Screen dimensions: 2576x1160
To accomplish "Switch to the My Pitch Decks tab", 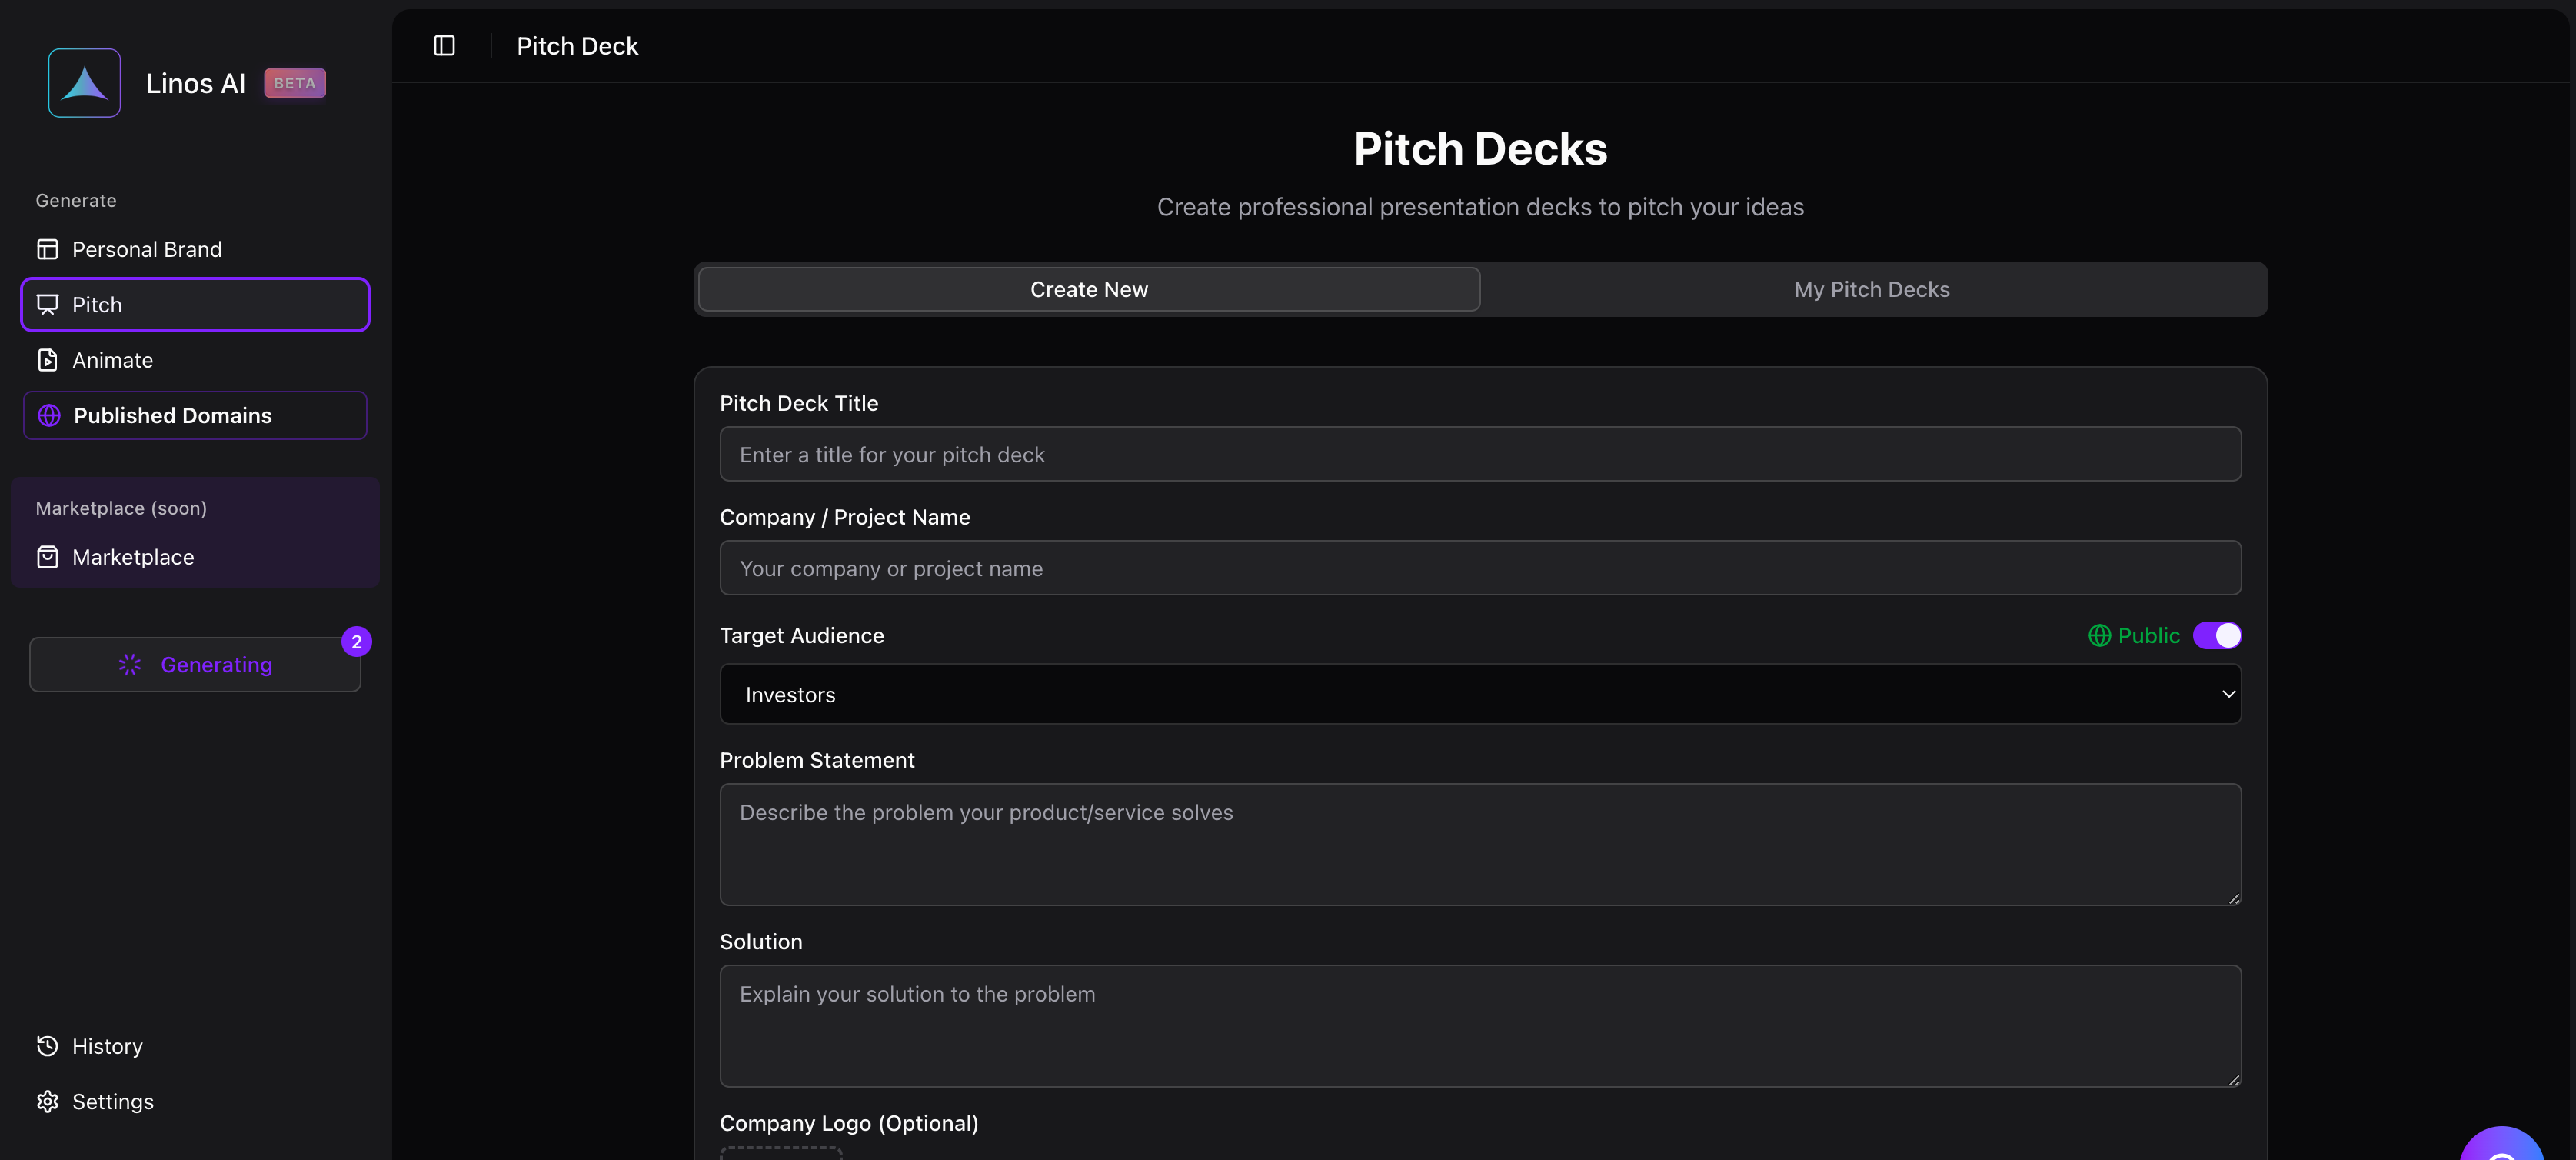I will click(x=1872, y=289).
